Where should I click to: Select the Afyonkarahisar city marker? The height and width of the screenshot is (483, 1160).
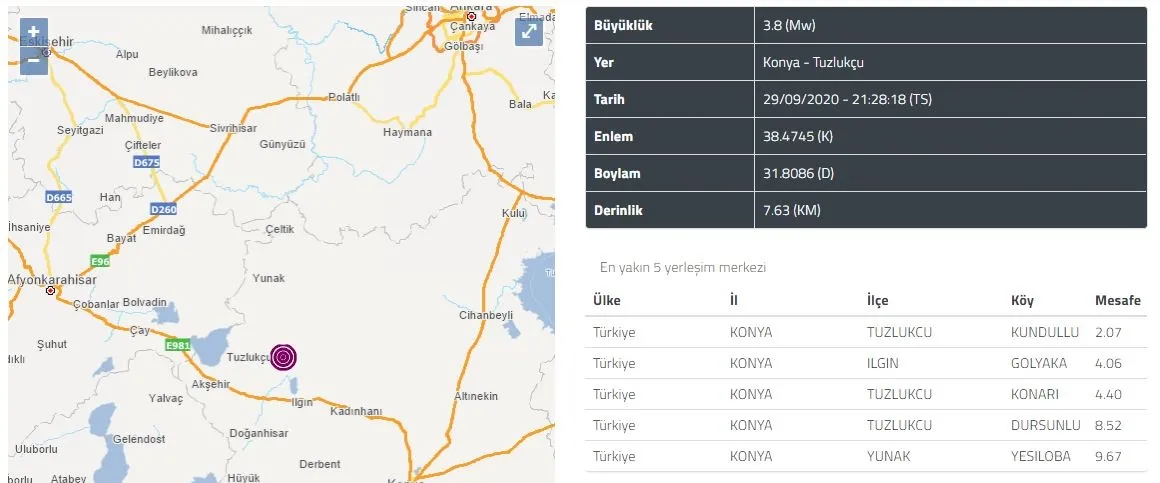point(51,291)
